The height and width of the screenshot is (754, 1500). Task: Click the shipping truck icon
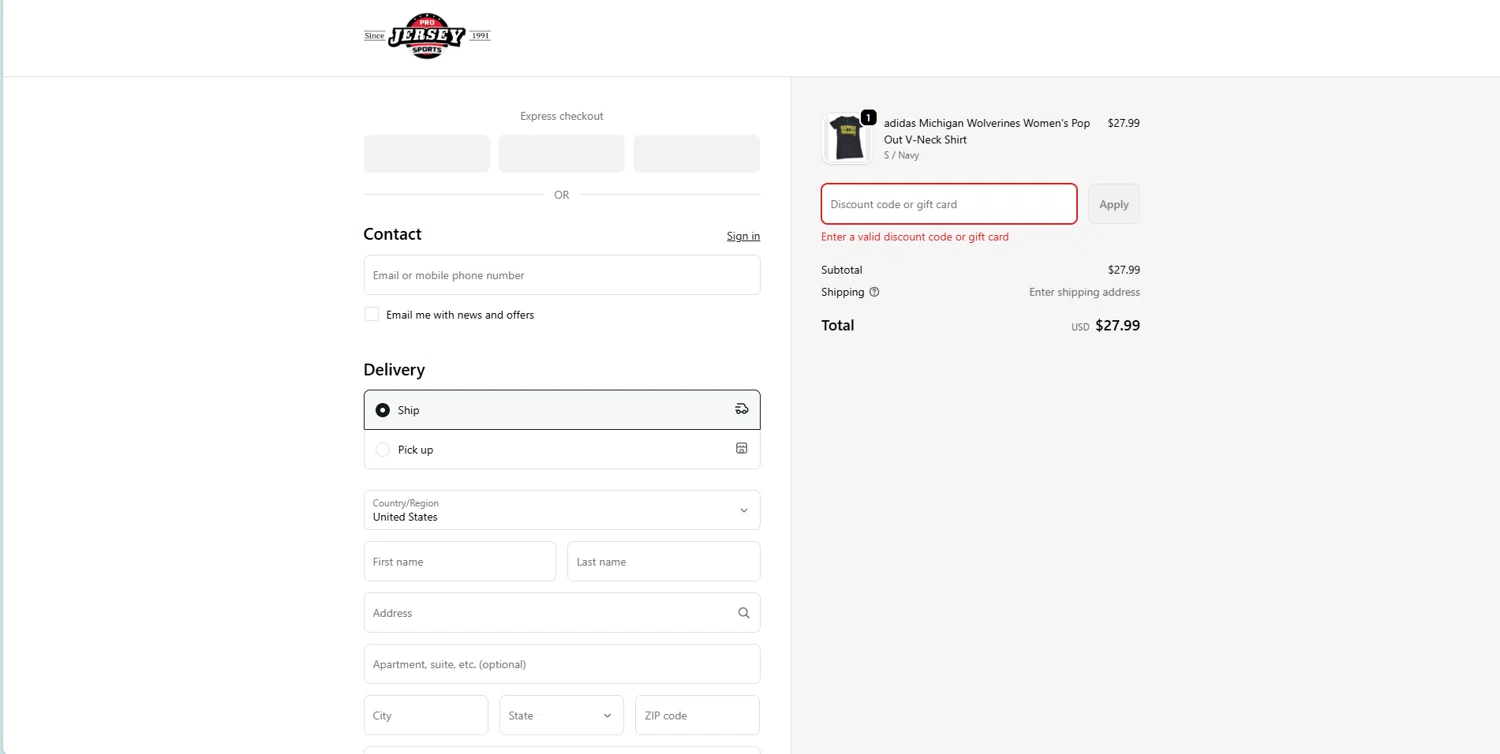(x=741, y=409)
